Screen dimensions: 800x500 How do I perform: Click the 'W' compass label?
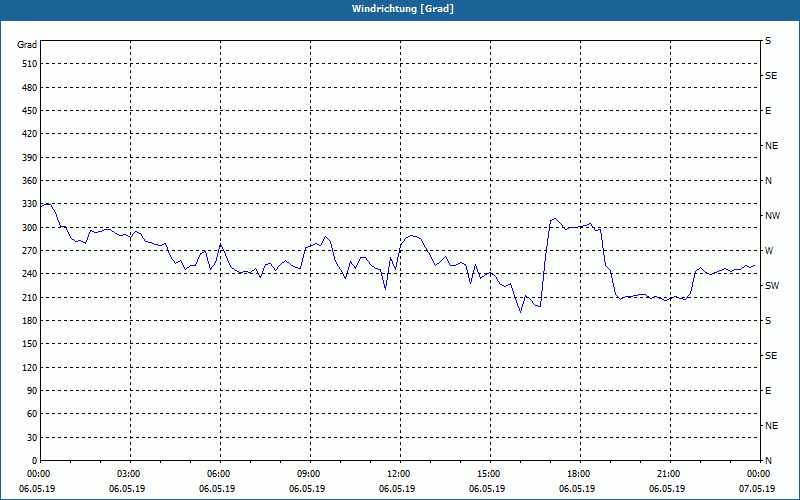tap(769, 251)
